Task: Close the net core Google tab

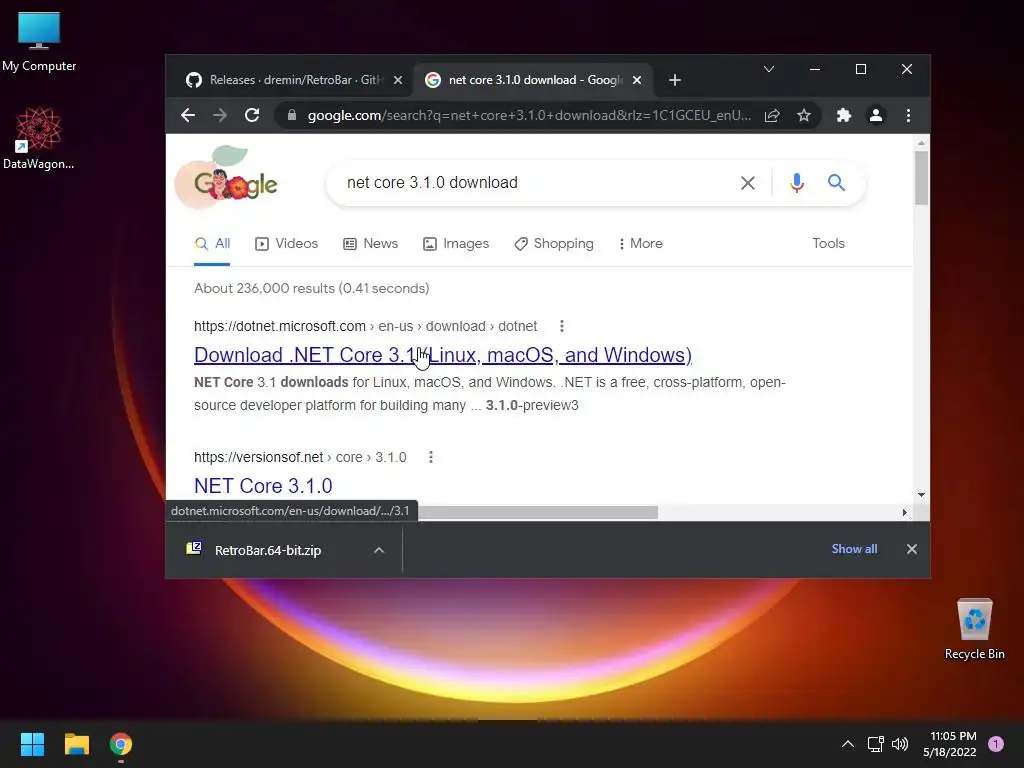Action: tap(637, 80)
